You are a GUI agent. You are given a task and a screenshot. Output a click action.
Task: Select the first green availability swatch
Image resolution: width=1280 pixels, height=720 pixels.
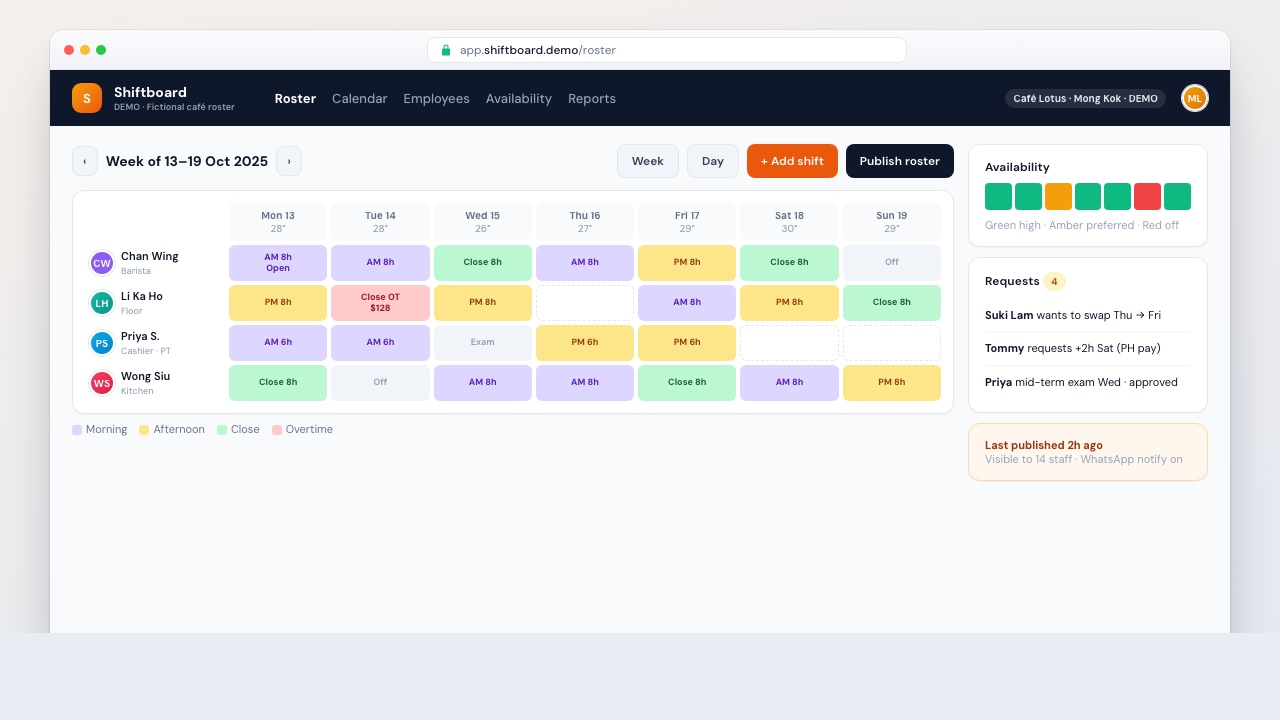click(998, 196)
